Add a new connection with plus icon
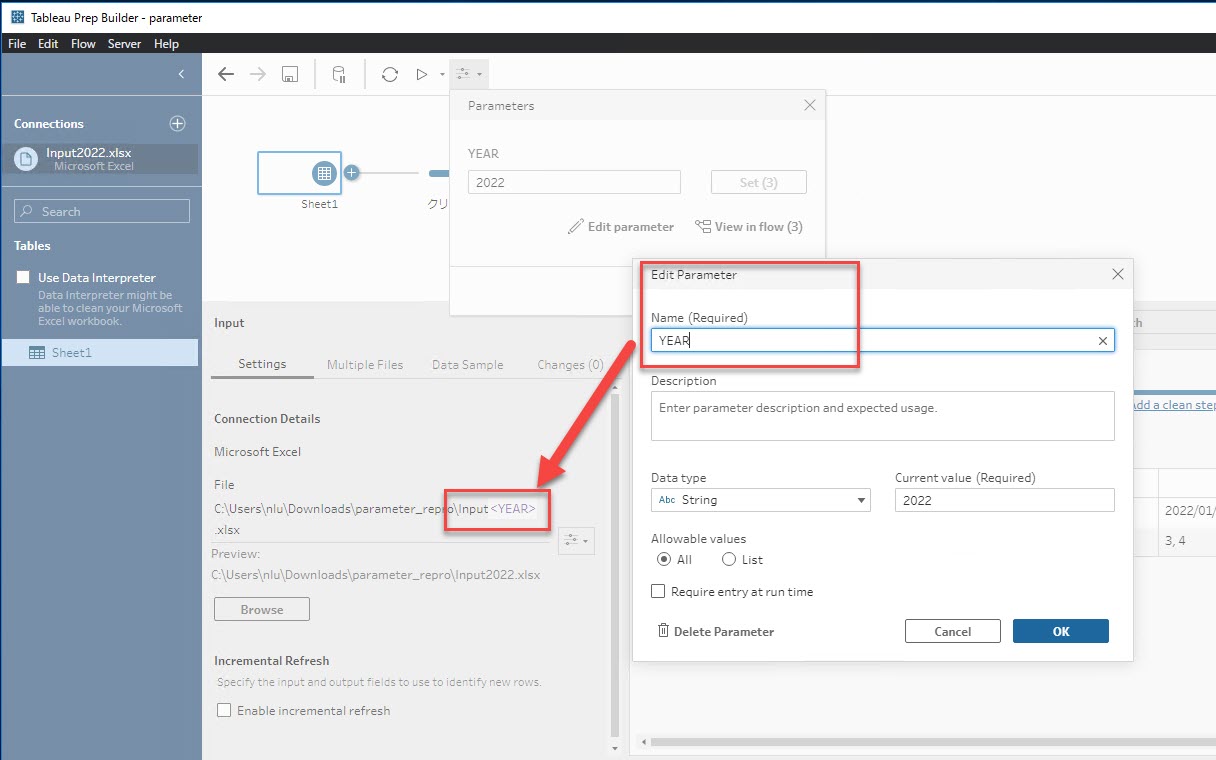The height and width of the screenshot is (760, 1216). pyautogui.click(x=177, y=124)
